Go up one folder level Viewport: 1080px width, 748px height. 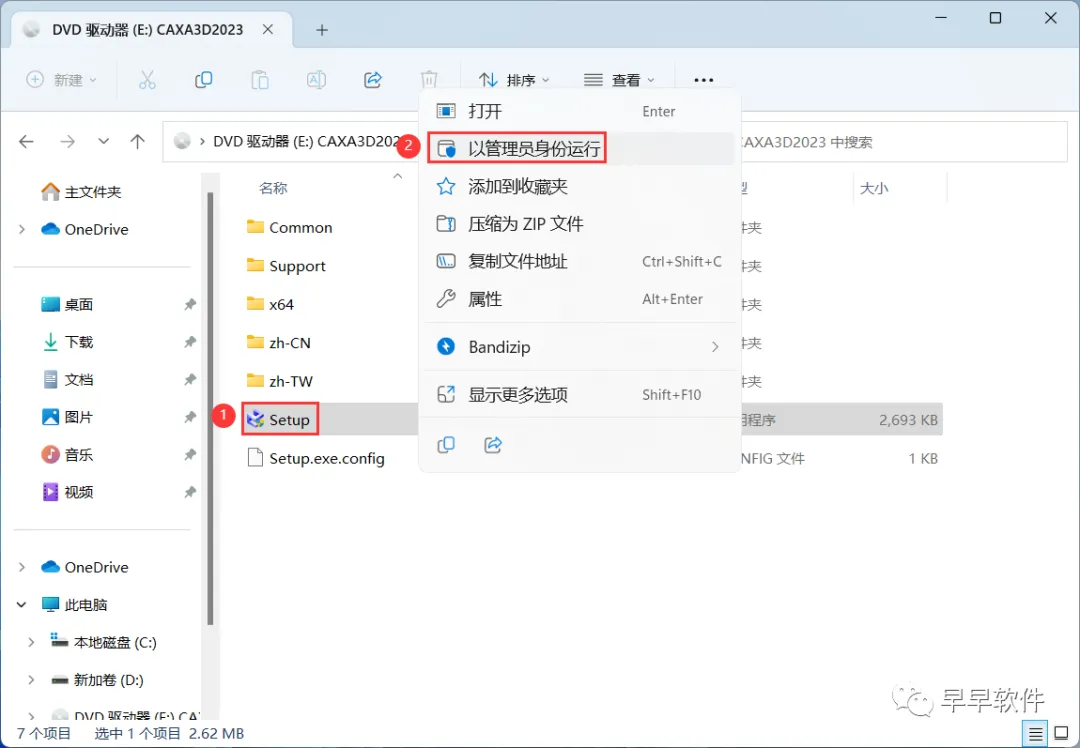tap(138, 142)
